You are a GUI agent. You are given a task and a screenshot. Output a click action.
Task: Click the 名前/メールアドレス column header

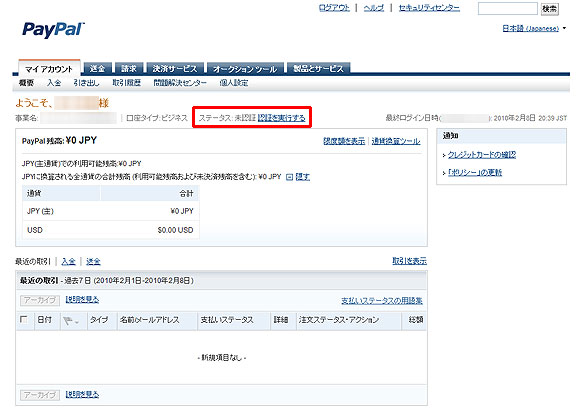point(149,320)
